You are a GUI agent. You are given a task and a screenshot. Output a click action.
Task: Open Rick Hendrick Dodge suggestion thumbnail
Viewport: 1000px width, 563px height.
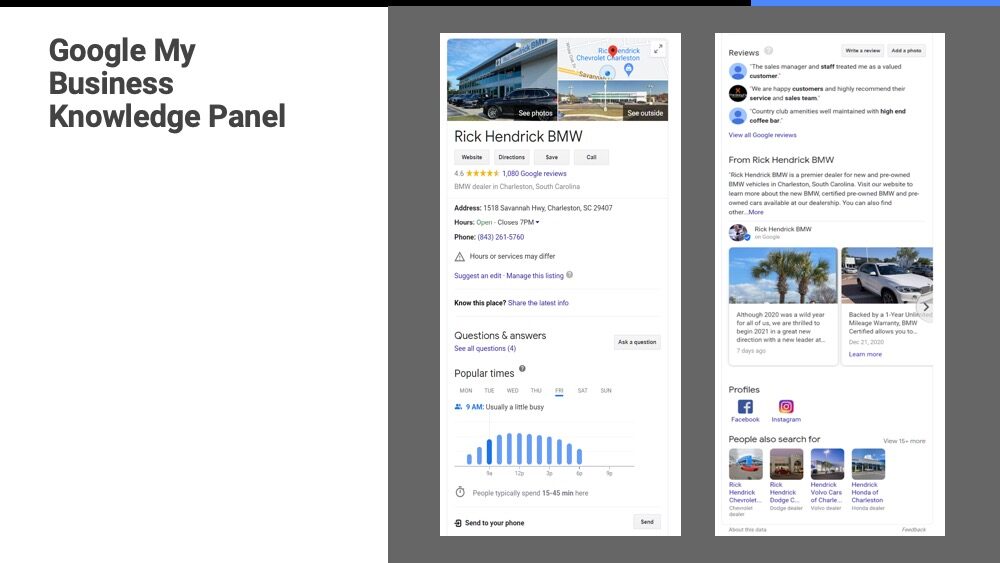[786, 464]
